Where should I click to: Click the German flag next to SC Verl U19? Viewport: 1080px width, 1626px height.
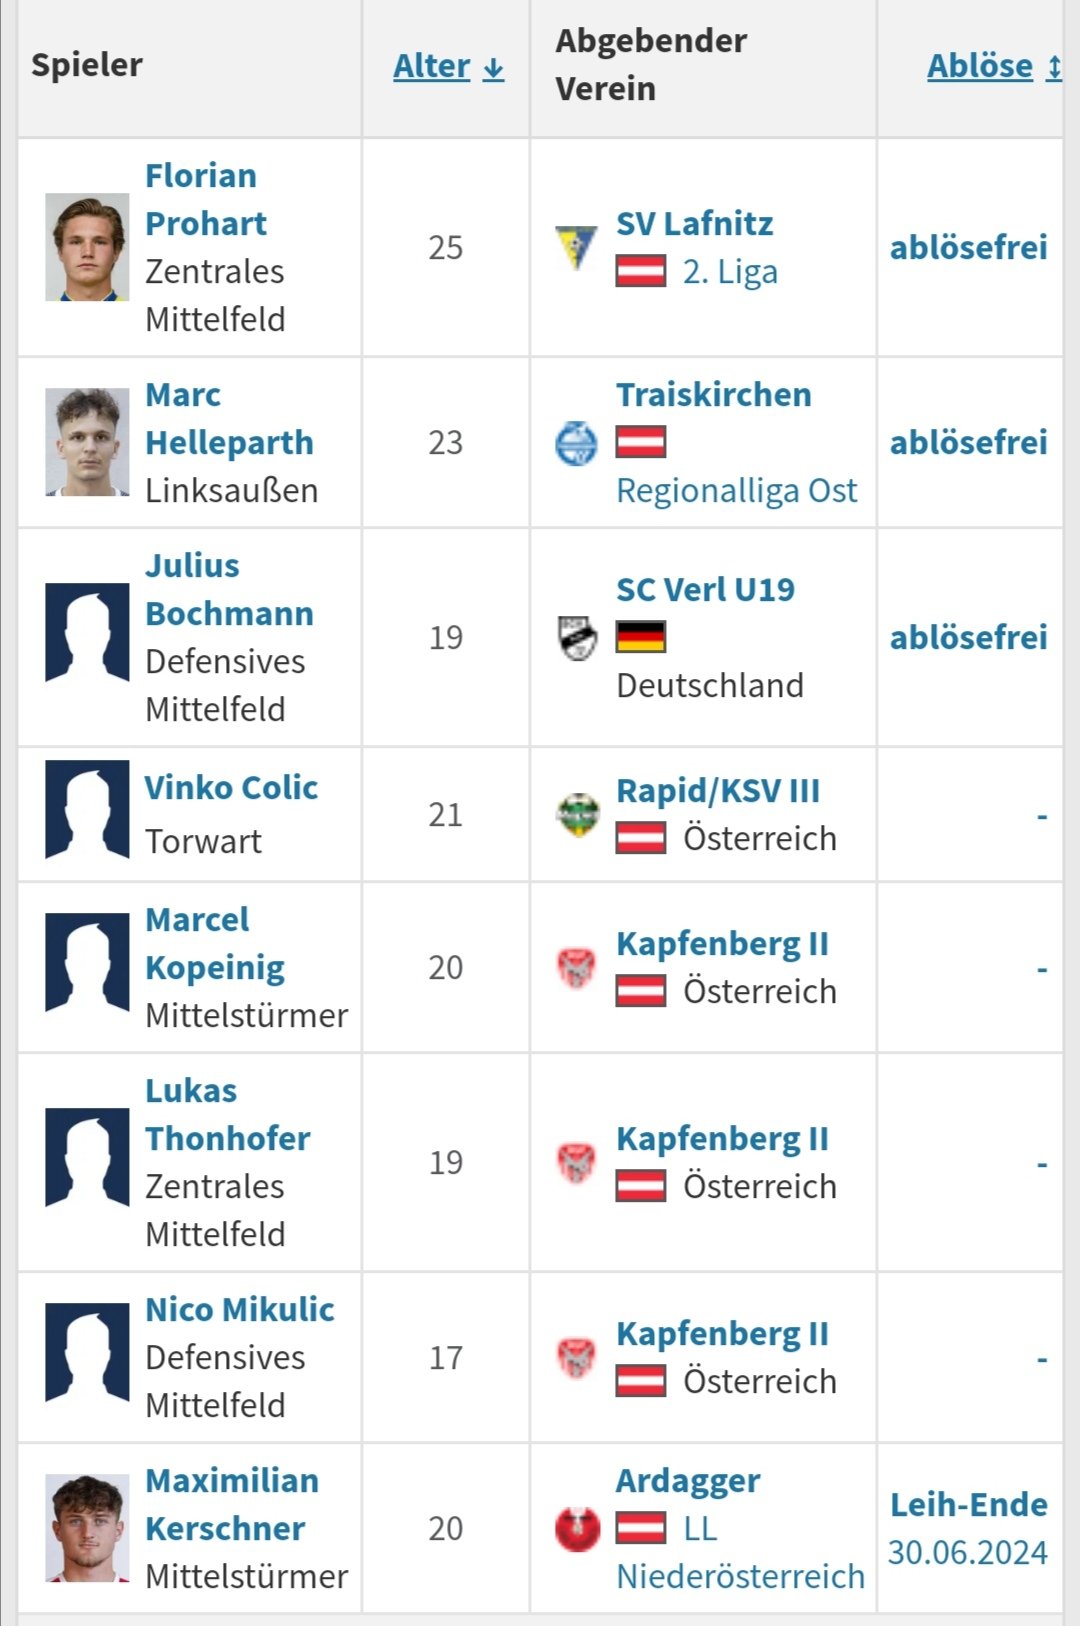(x=641, y=637)
